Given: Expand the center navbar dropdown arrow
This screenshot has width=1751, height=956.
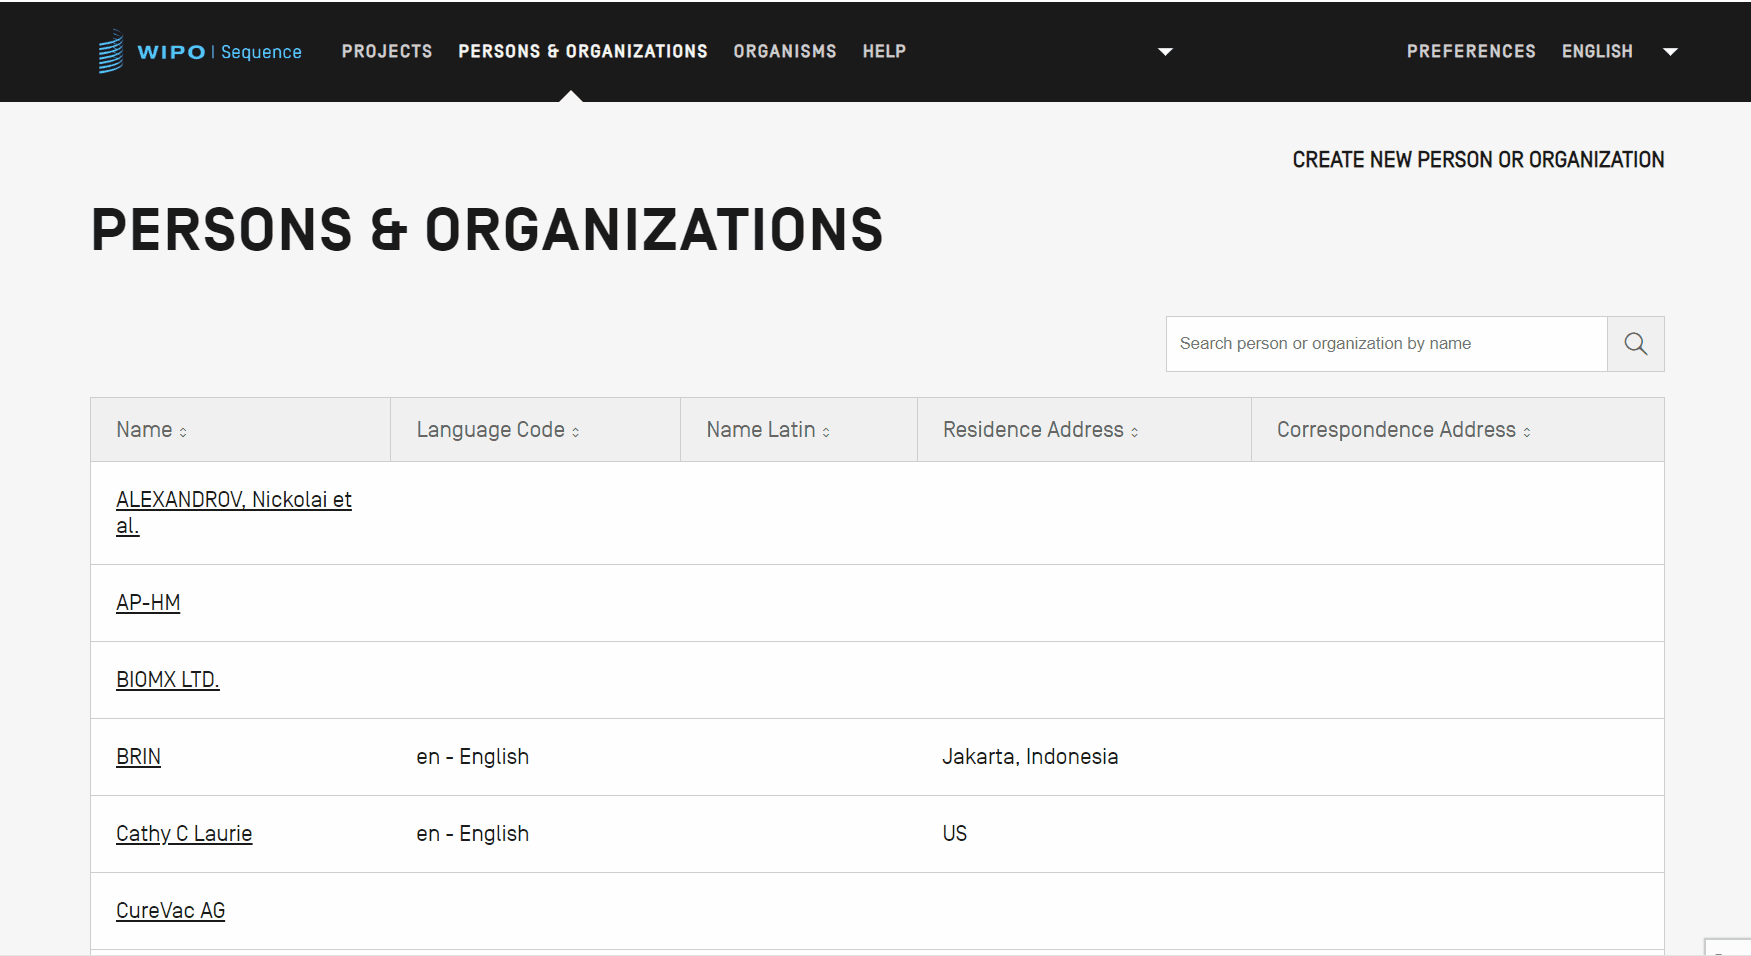Looking at the screenshot, I should coord(1165,52).
